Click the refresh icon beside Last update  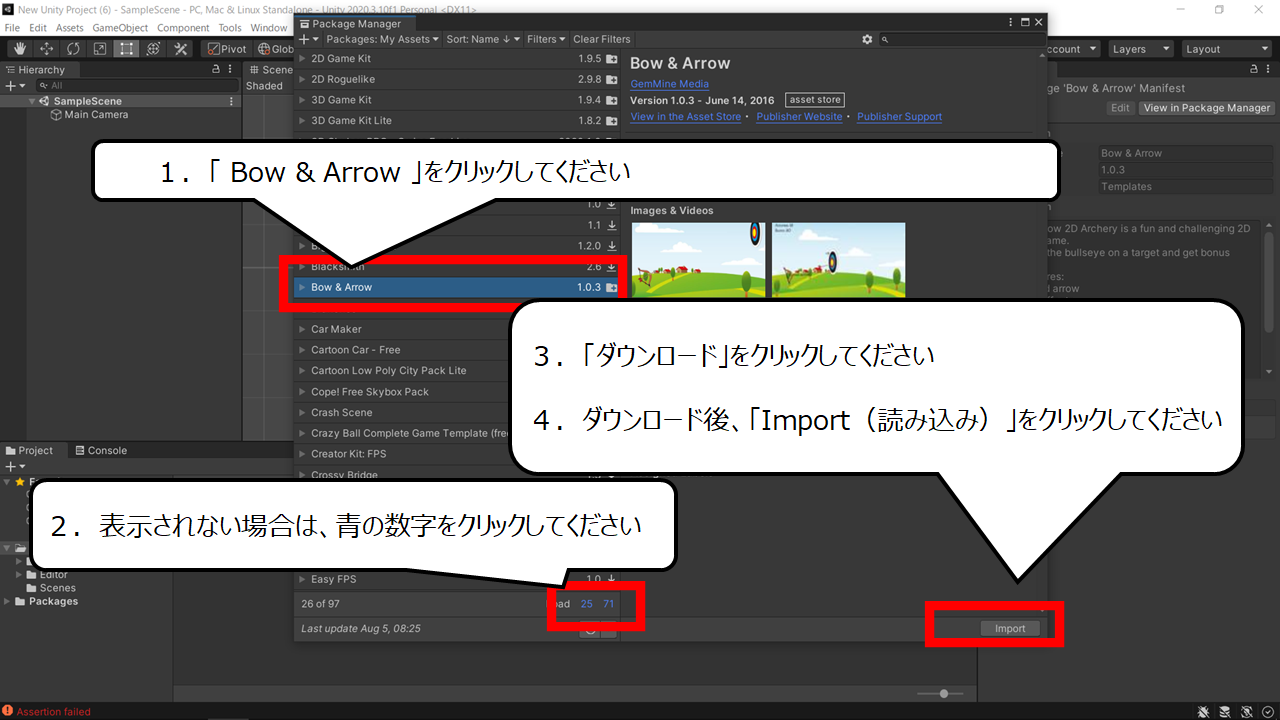pyautogui.click(x=591, y=629)
